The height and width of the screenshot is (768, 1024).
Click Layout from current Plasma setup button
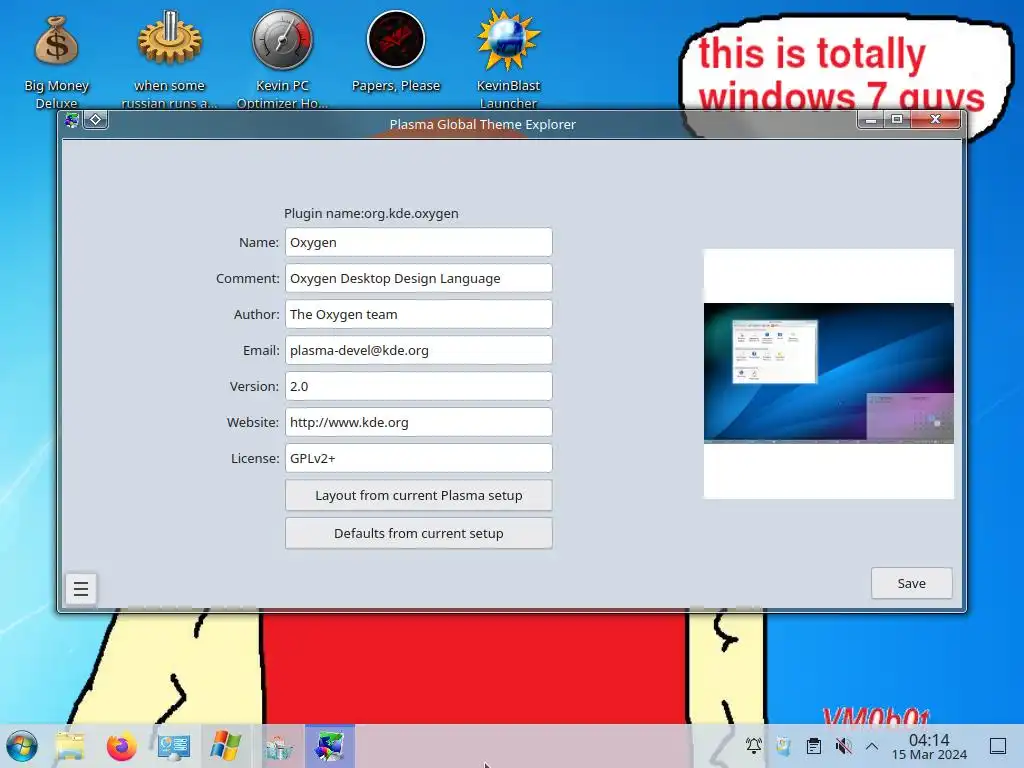(x=419, y=495)
